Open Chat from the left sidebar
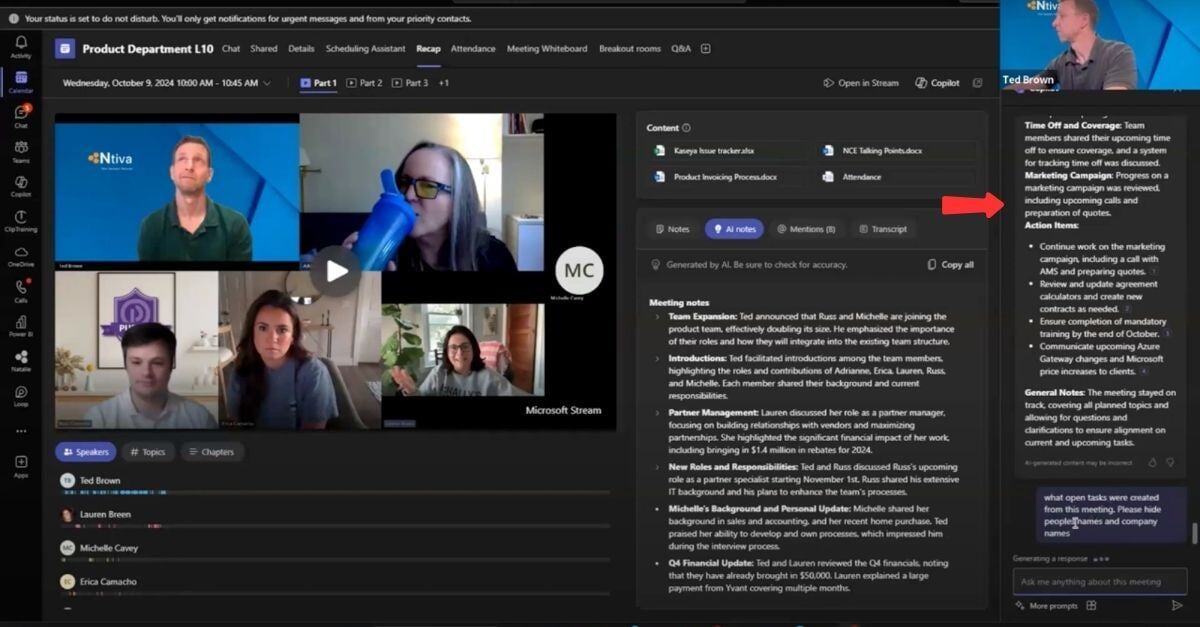Image resolution: width=1200 pixels, height=627 pixels. point(21,116)
